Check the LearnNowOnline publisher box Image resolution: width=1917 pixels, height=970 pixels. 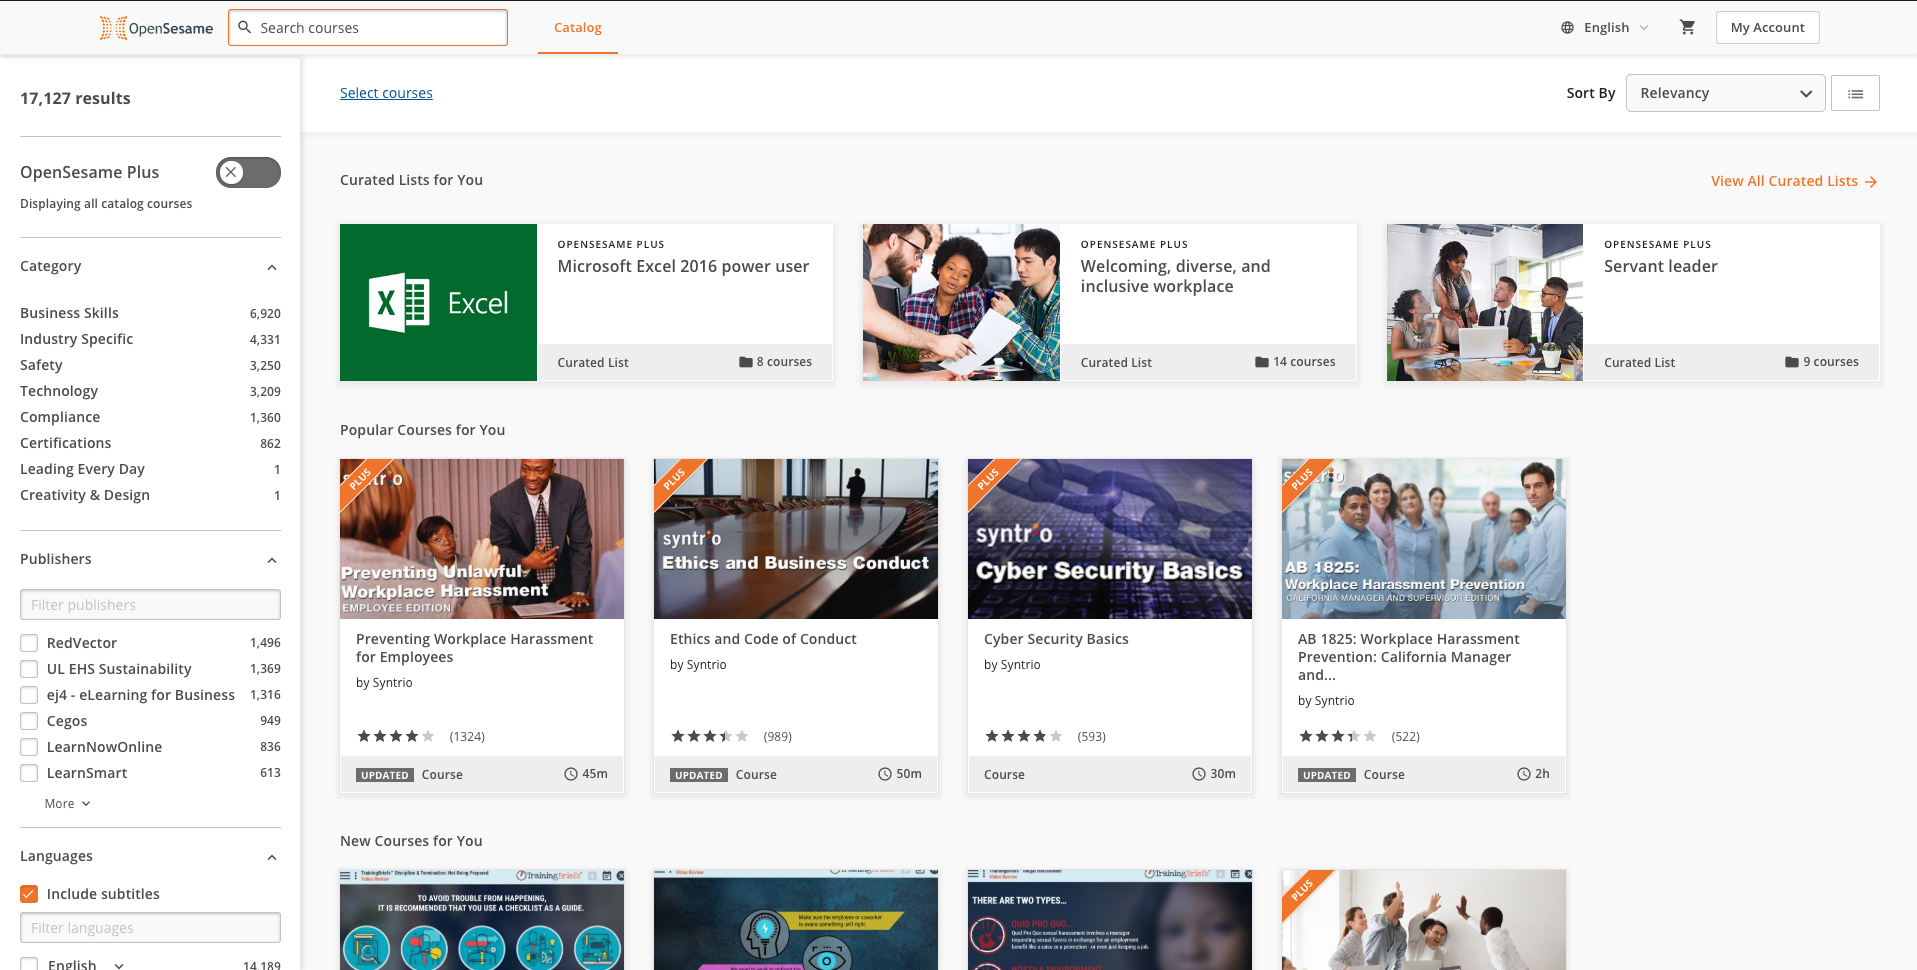click(29, 747)
